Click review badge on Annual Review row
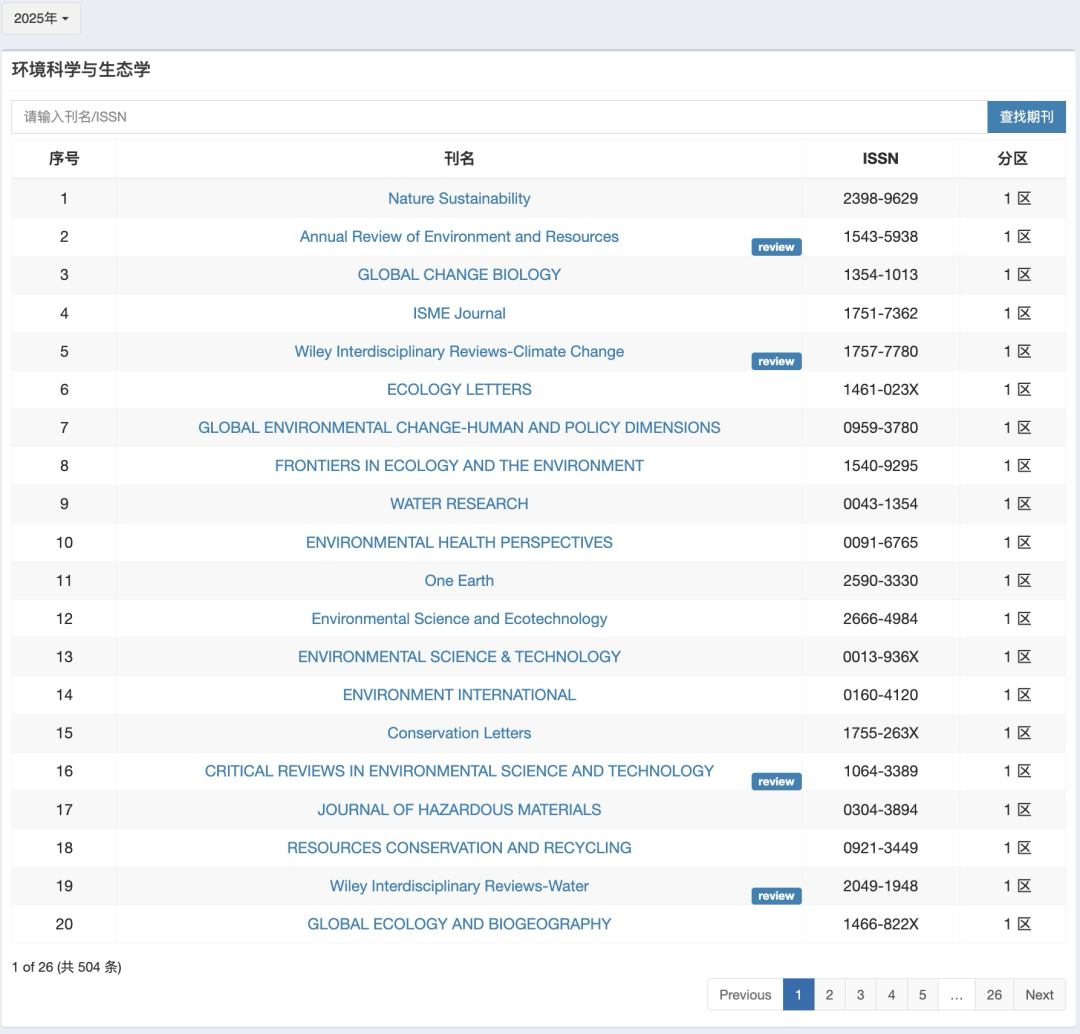This screenshot has width=1080, height=1034. click(776, 247)
